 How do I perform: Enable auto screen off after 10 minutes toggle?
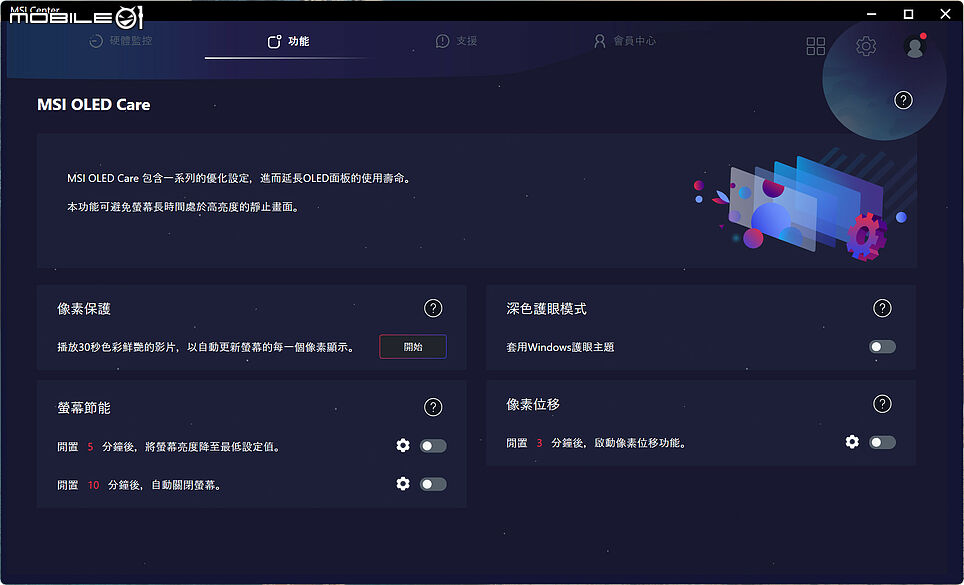(433, 484)
